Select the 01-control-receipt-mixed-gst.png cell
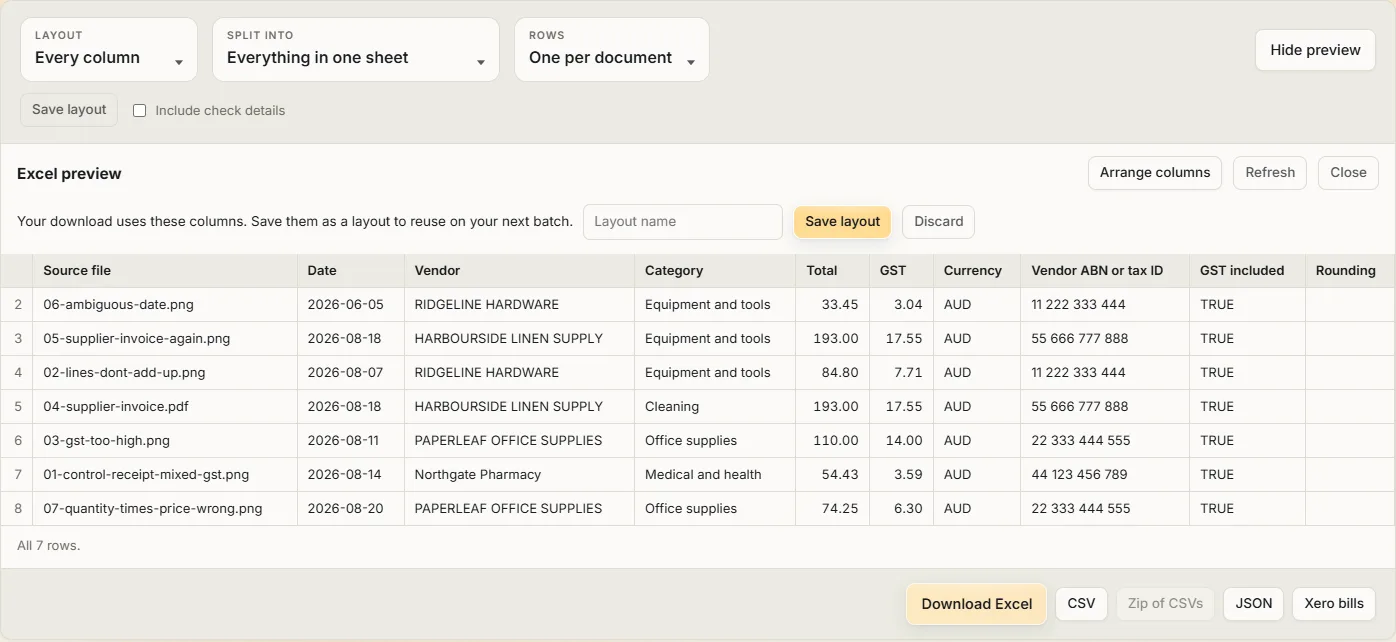 165,475
